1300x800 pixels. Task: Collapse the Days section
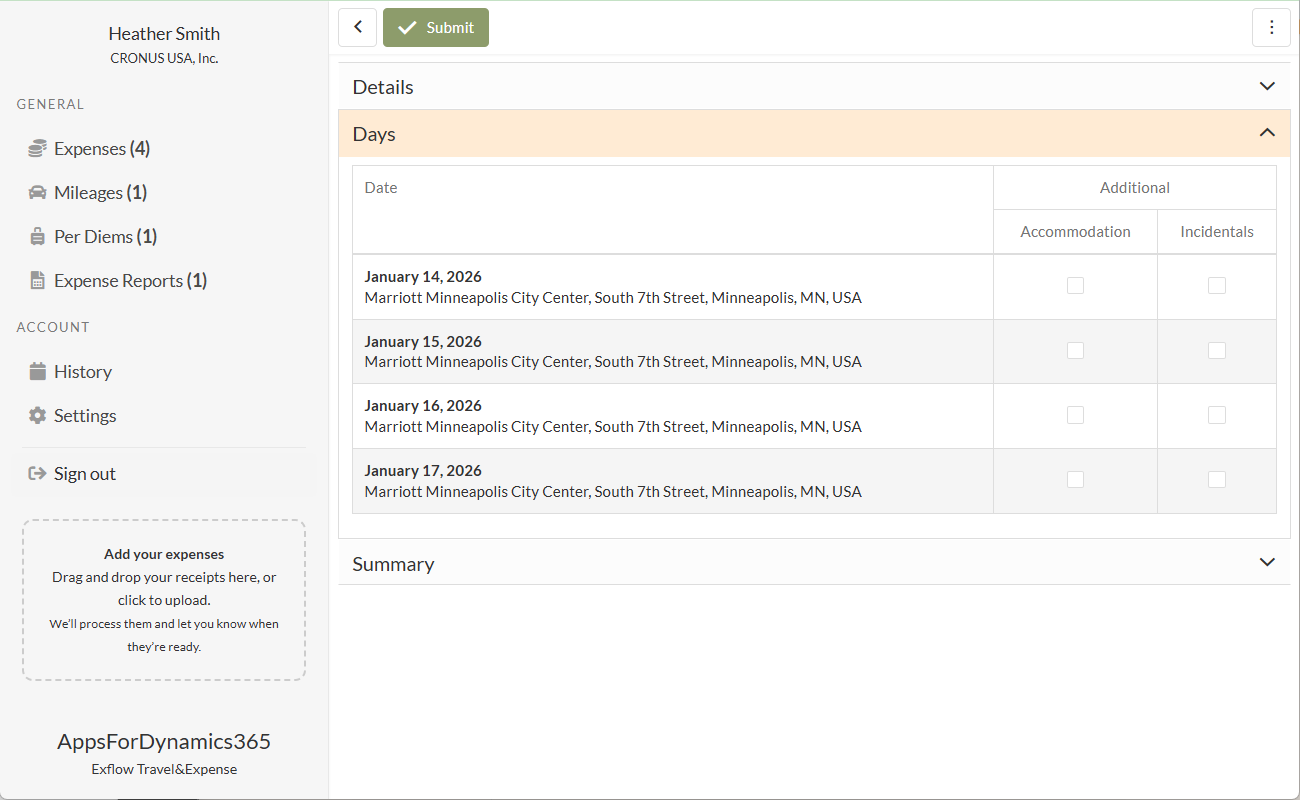[1267, 134]
